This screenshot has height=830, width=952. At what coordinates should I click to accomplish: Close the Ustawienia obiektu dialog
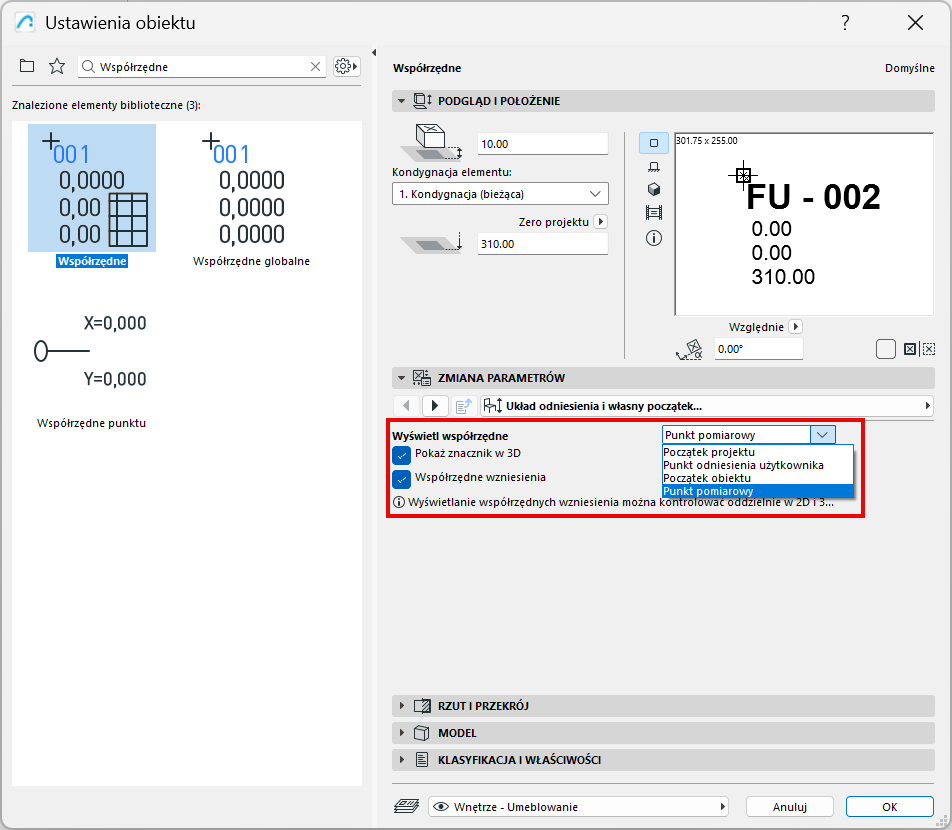(915, 22)
